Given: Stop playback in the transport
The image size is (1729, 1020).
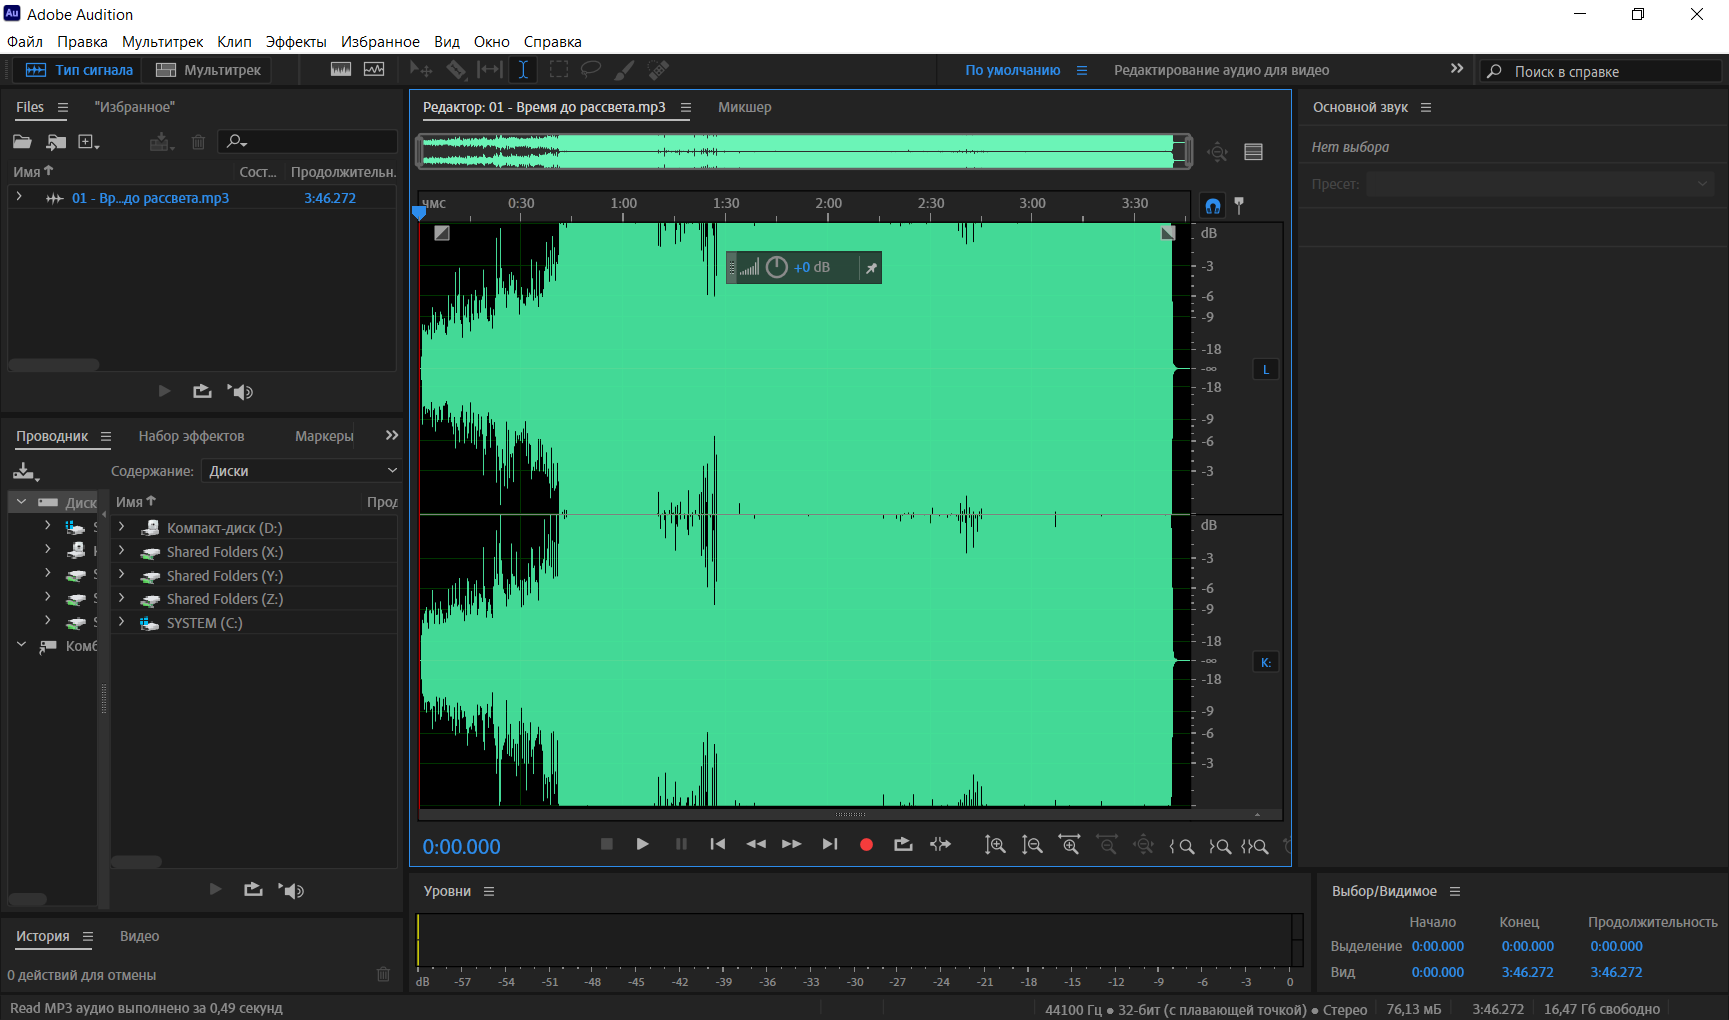Looking at the screenshot, I should [x=606, y=844].
